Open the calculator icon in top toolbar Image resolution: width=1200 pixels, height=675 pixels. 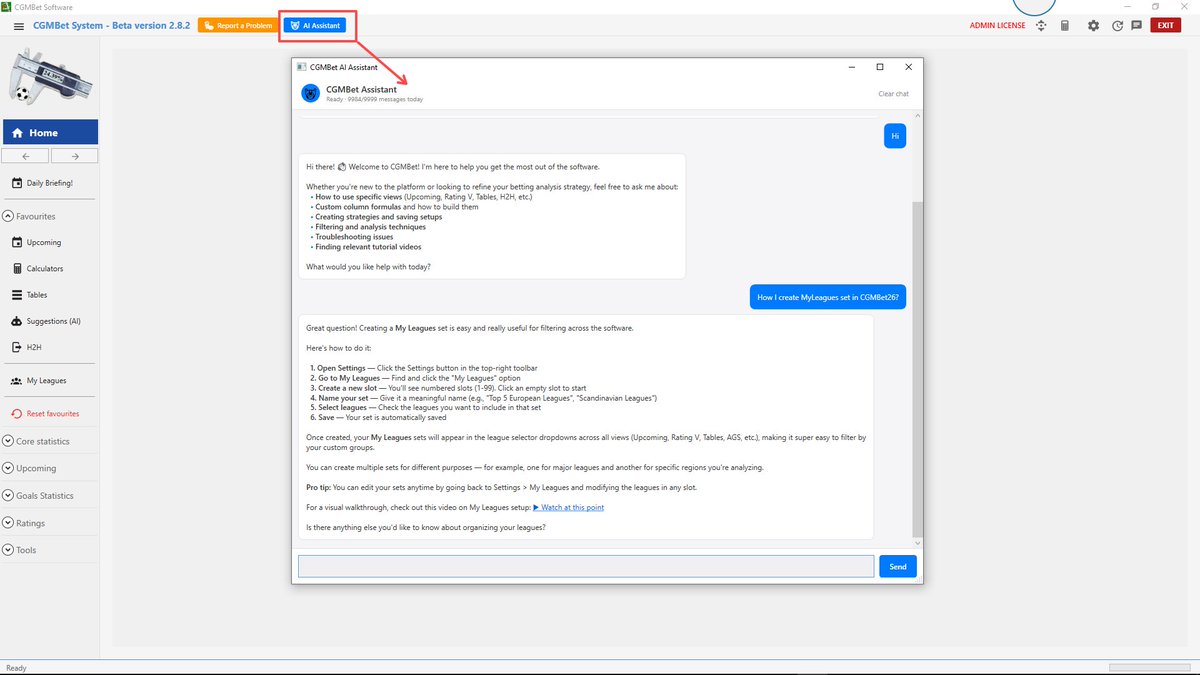1065,26
